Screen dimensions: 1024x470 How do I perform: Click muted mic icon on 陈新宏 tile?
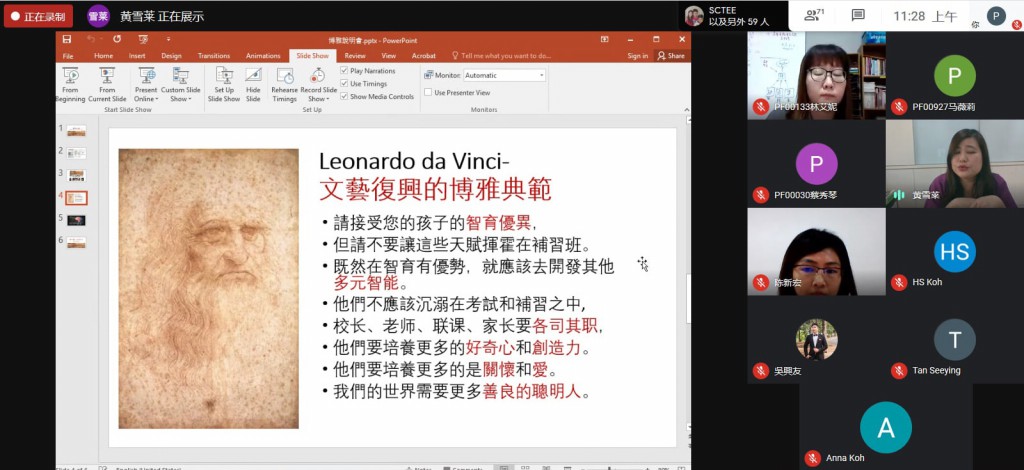760,283
